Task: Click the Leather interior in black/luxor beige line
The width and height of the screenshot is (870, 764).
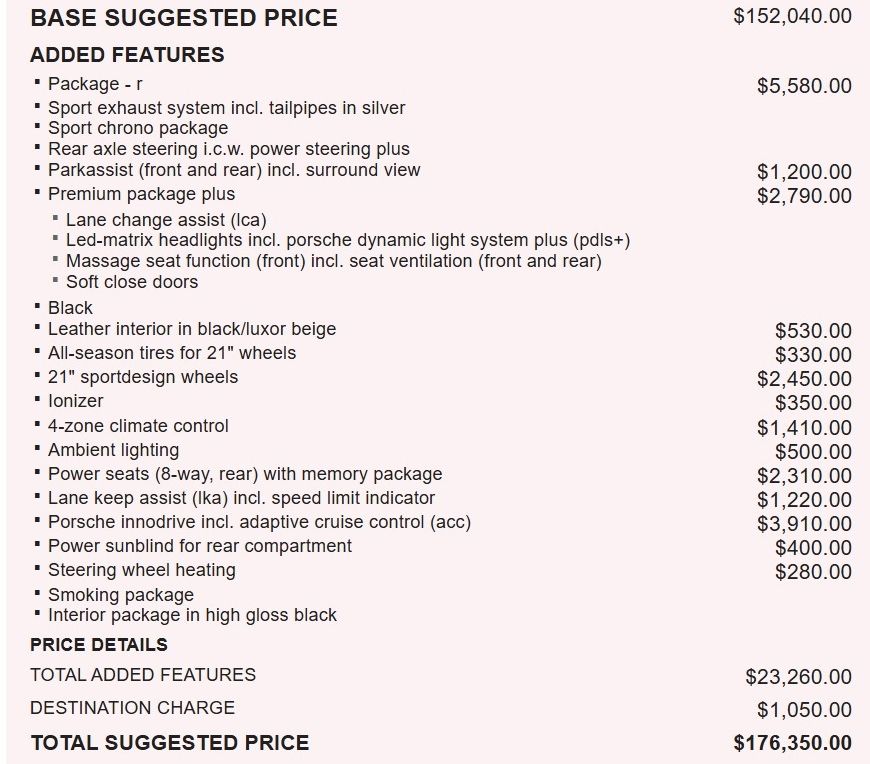Action: (192, 329)
